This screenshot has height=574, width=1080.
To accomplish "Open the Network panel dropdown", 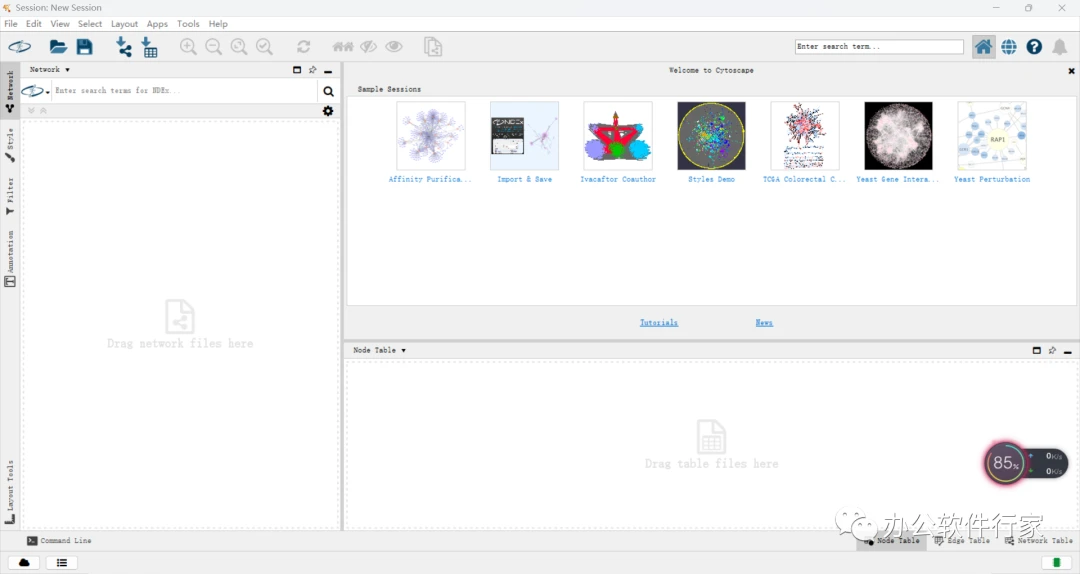I will click(49, 70).
